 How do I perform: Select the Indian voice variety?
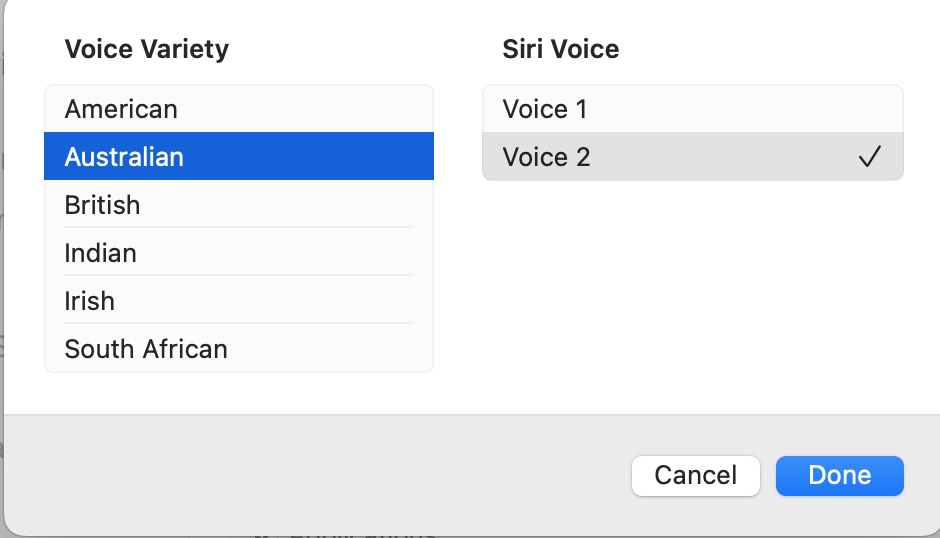click(100, 253)
